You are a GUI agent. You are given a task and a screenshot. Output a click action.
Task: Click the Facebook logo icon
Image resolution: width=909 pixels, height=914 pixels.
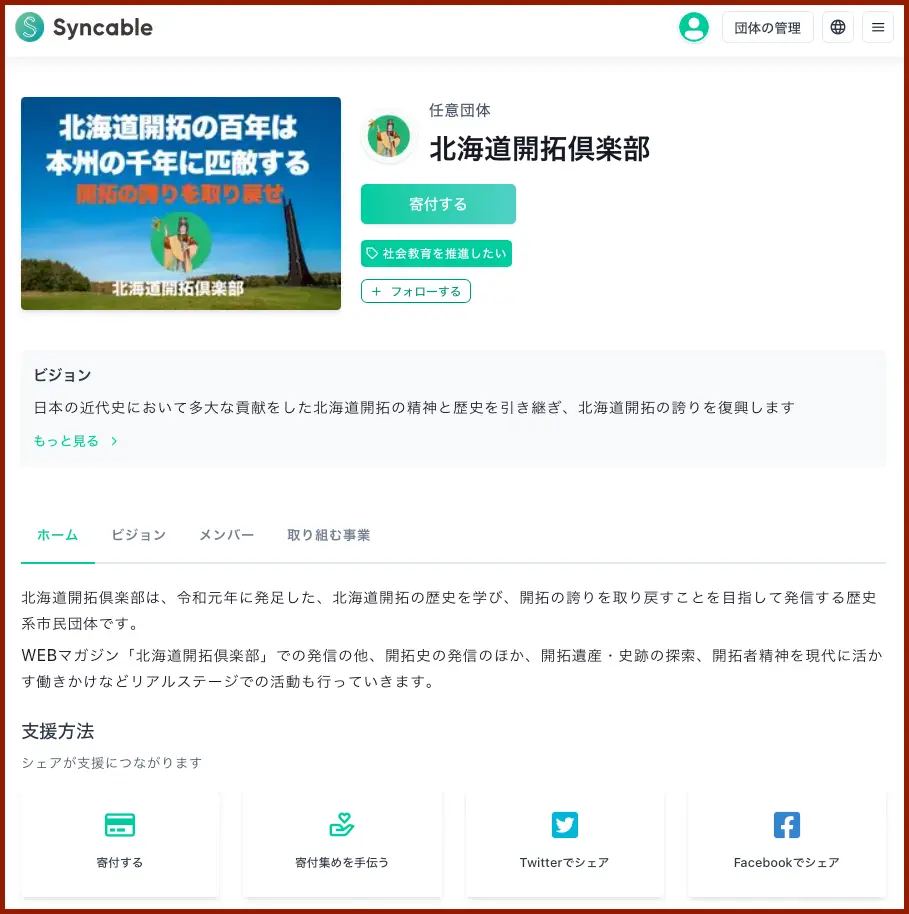(787, 825)
